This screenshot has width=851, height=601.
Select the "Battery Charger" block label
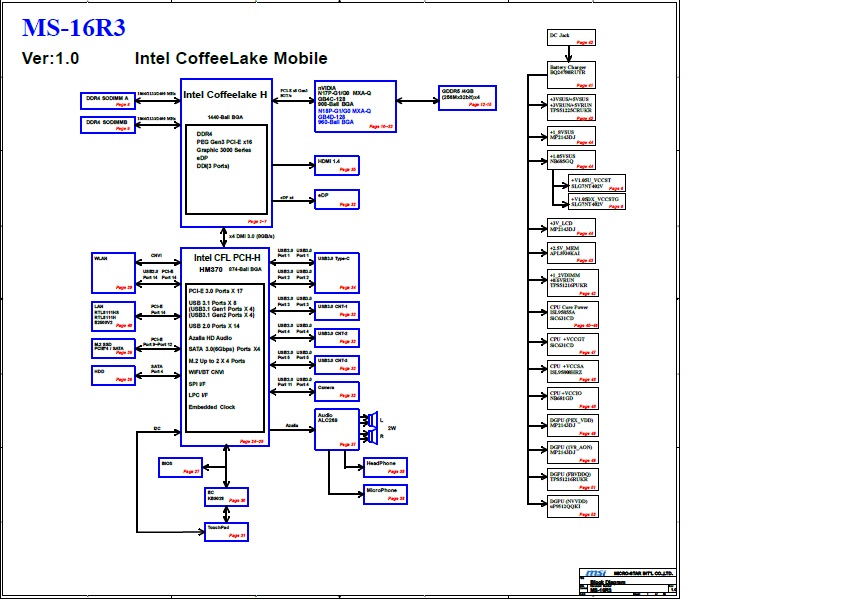(x=568, y=67)
